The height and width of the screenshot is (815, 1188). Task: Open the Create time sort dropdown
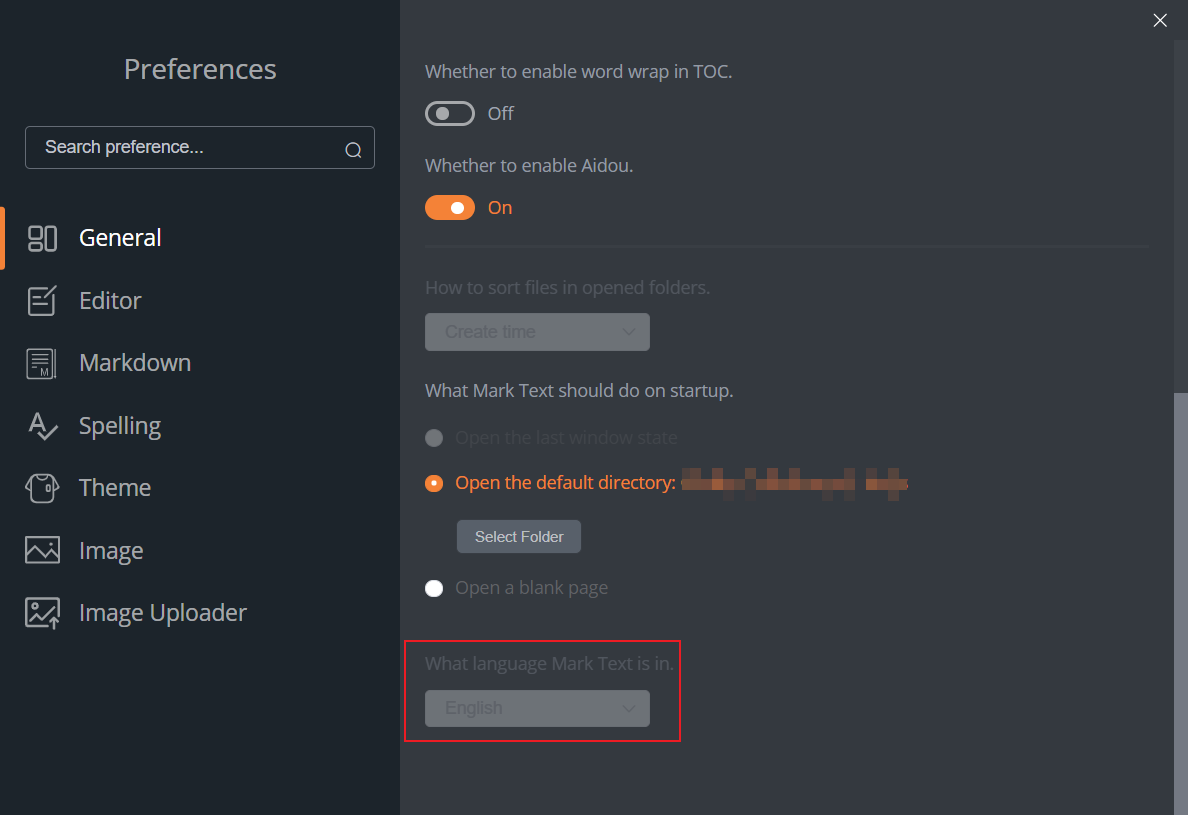pos(537,332)
